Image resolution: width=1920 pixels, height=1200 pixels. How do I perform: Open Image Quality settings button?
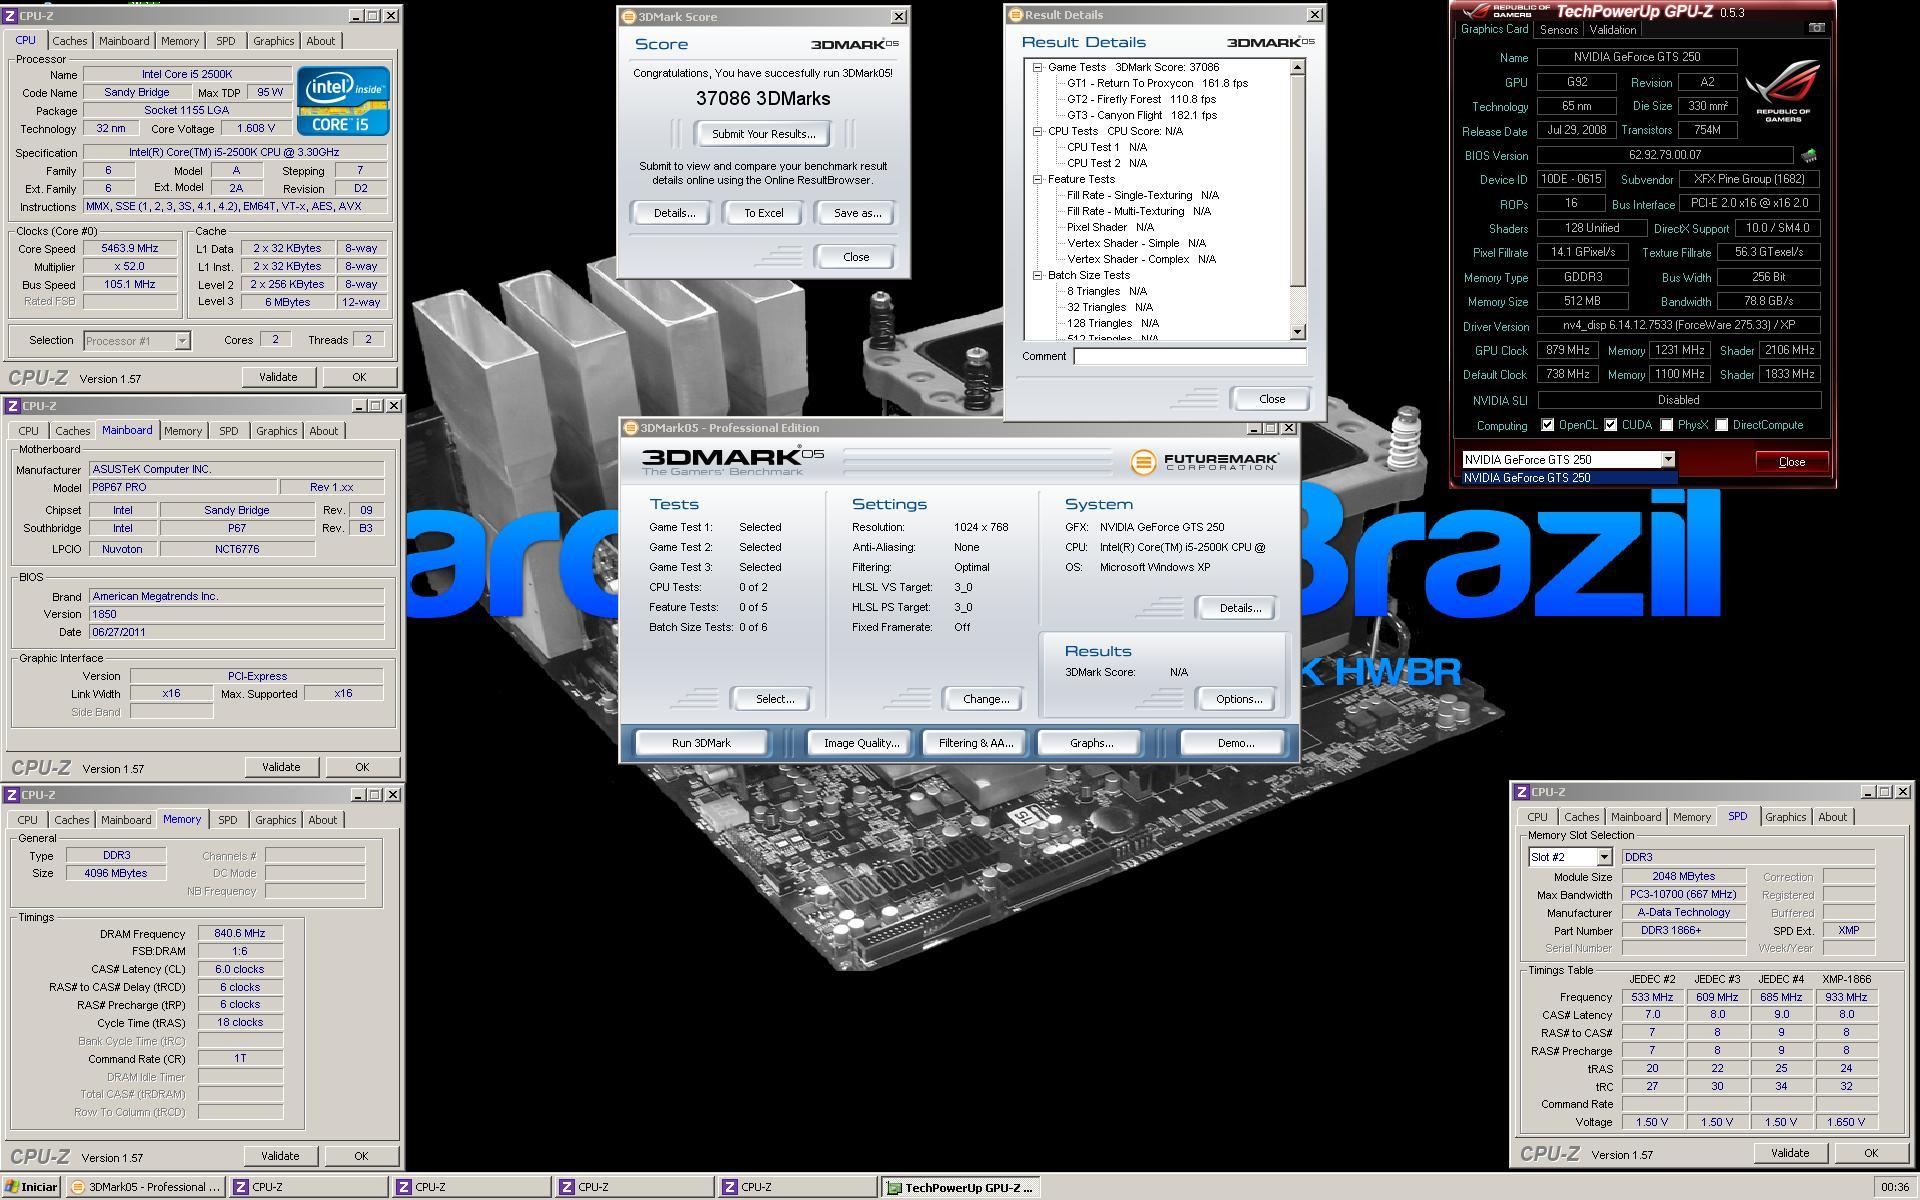(x=861, y=743)
